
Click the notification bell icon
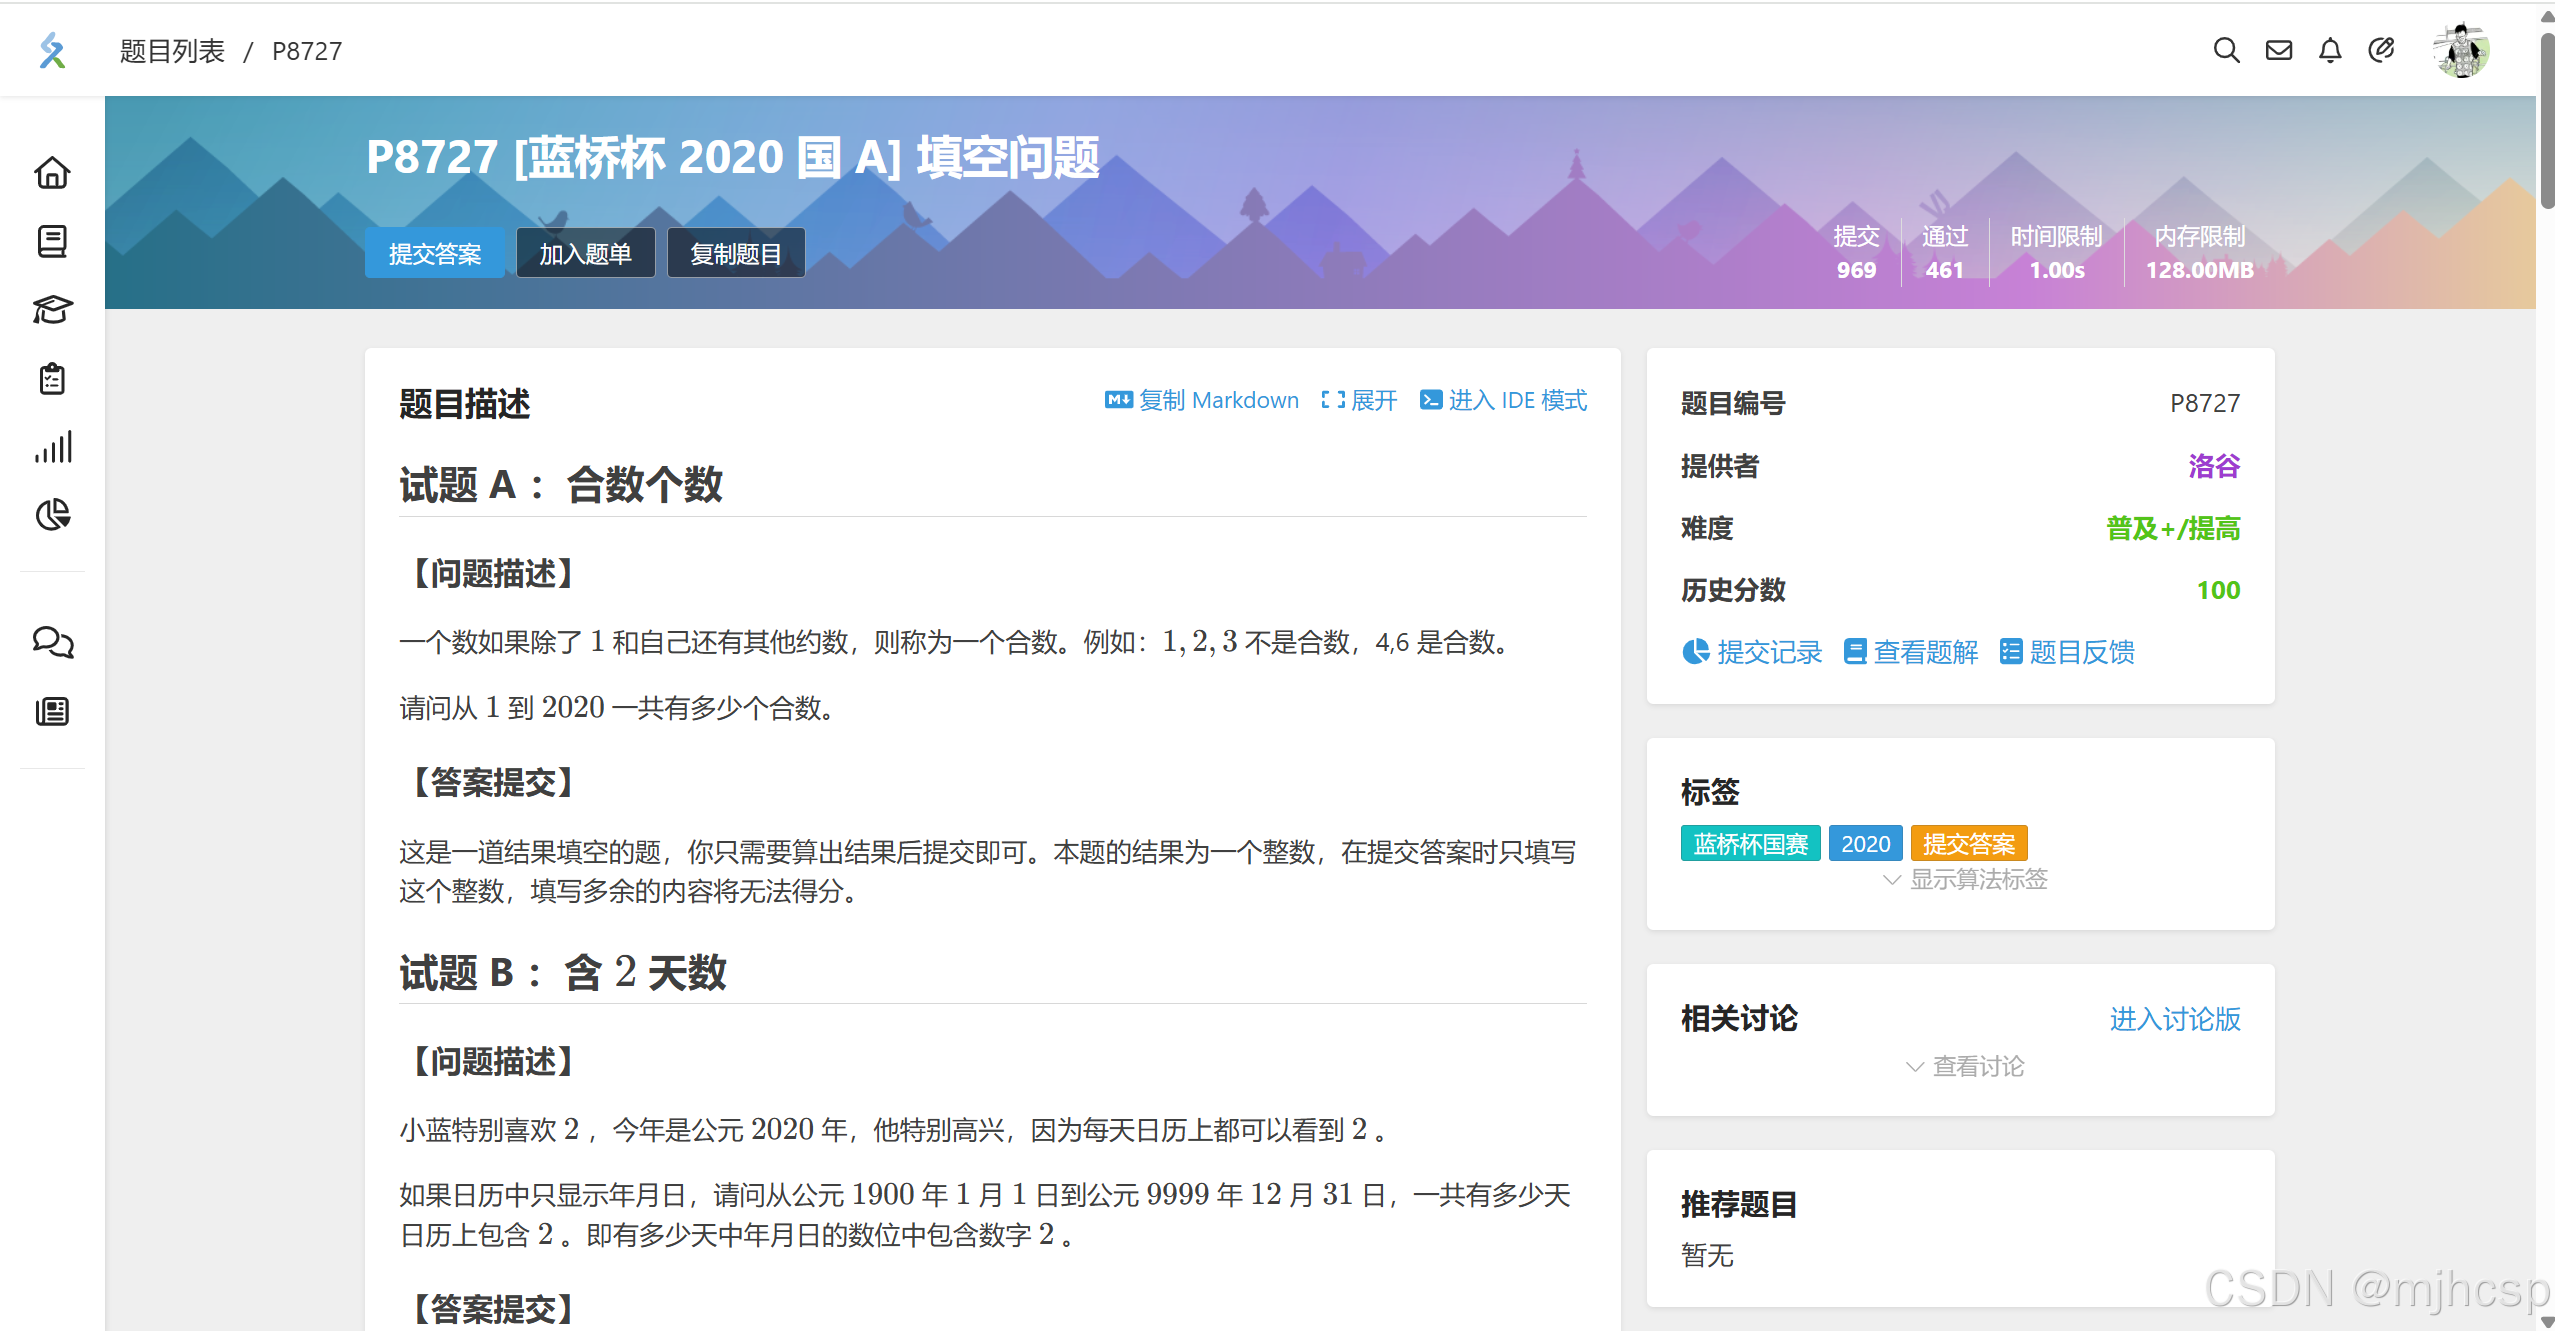click(x=2329, y=50)
